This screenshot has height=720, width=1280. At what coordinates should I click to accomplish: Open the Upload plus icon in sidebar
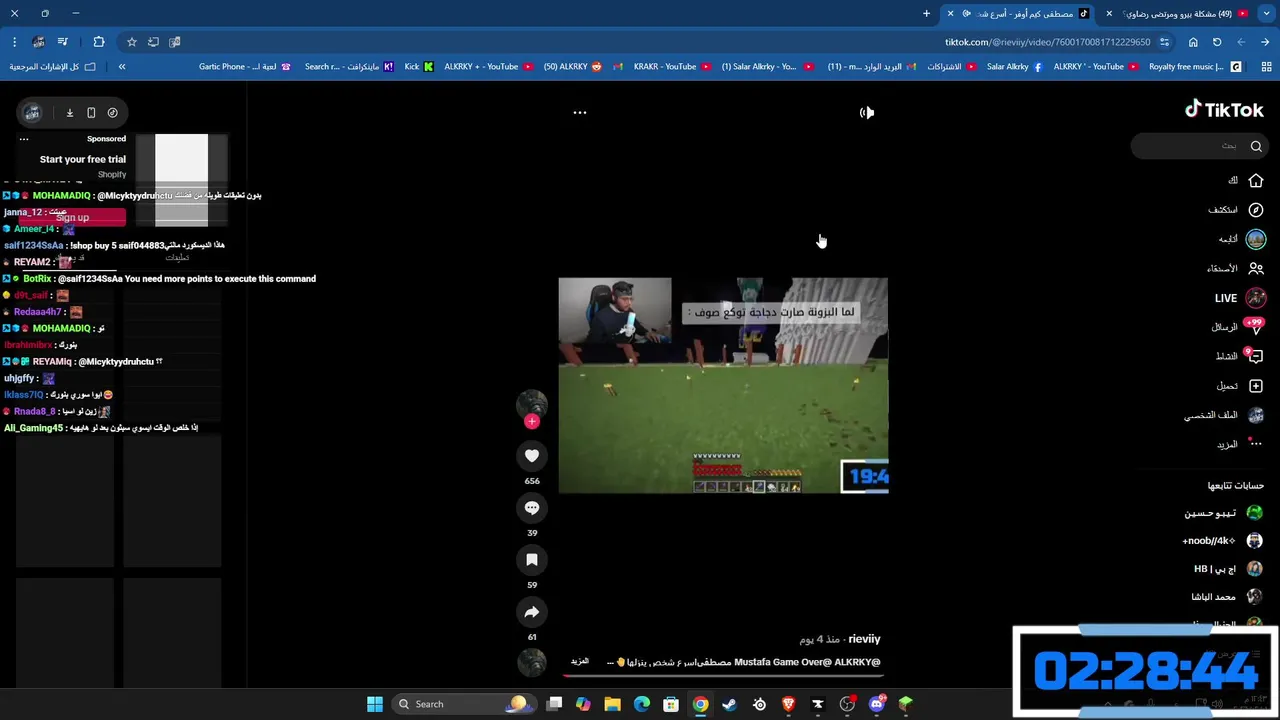[1256, 386]
